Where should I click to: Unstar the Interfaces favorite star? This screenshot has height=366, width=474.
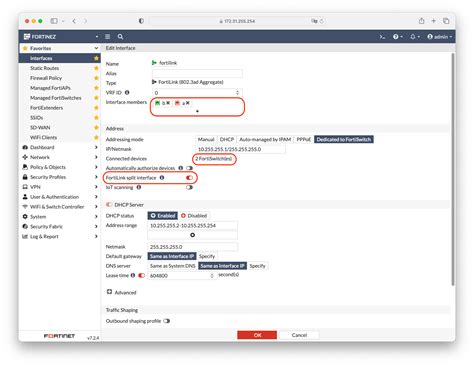(x=96, y=58)
